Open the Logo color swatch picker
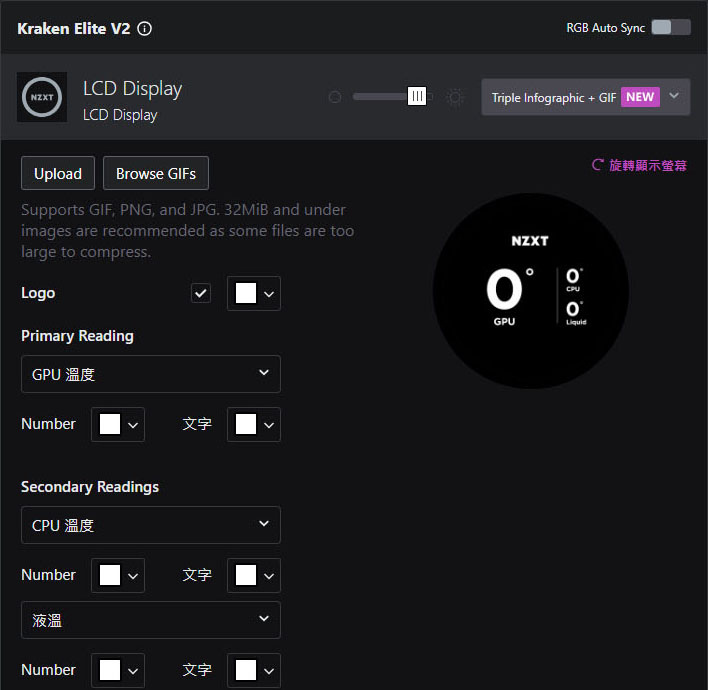This screenshot has width=708, height=690. [254, 294]
